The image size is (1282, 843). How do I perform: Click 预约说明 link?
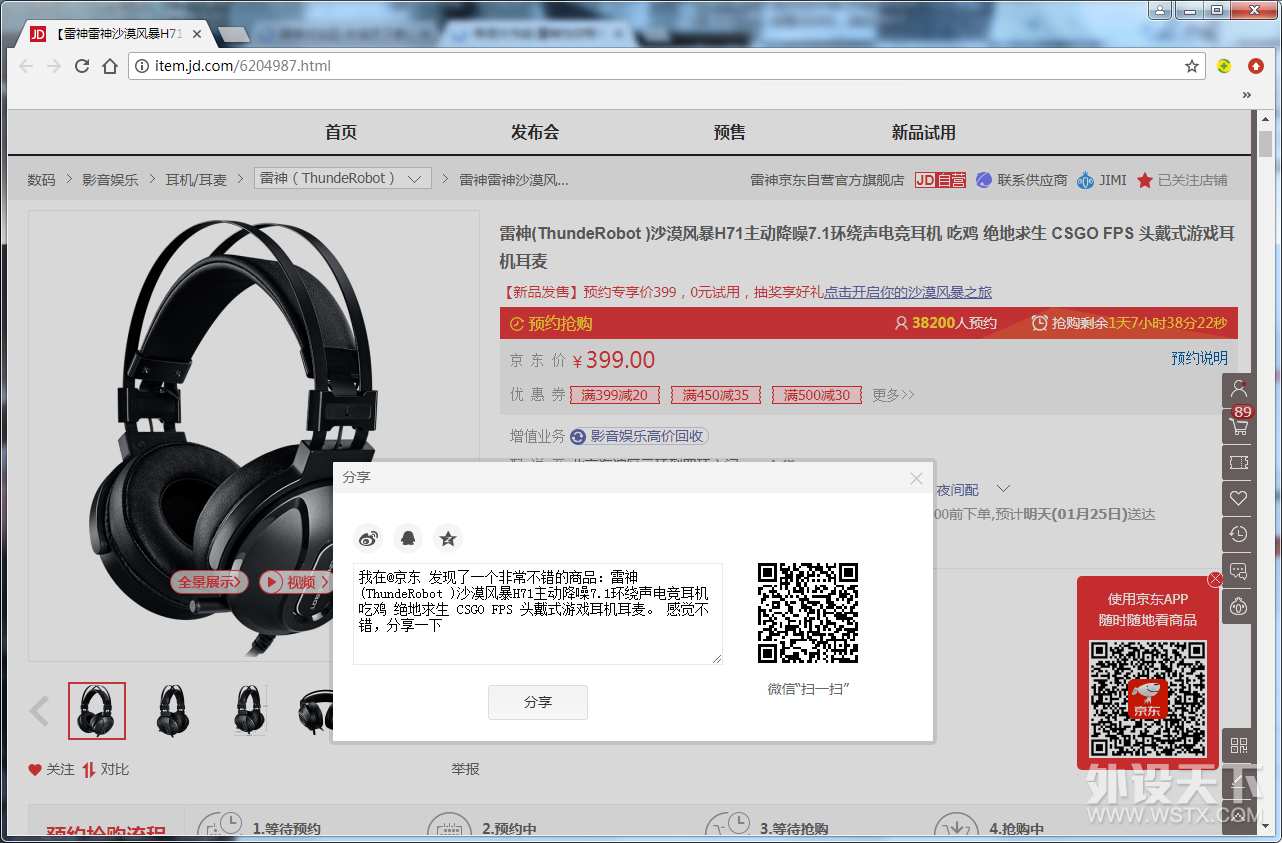pyautogui.click(x=1199, y=358)
